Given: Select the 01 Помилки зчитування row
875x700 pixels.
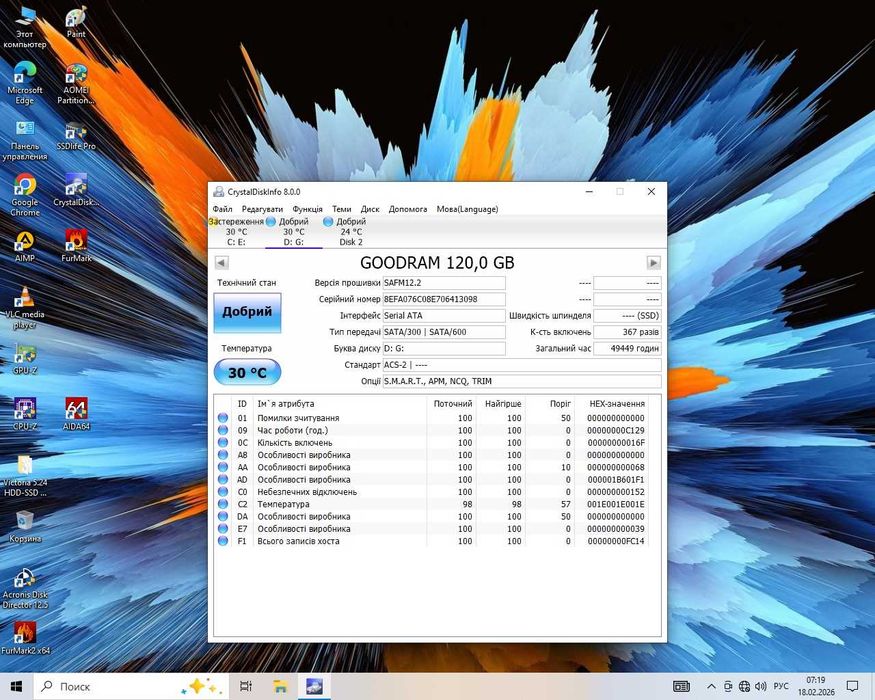Looking at the screenshot, I should [x=431, y=418].
